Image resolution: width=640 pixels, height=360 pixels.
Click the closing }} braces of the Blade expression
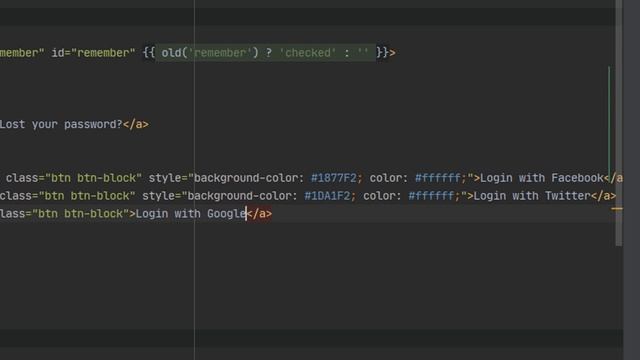[382, 53]
